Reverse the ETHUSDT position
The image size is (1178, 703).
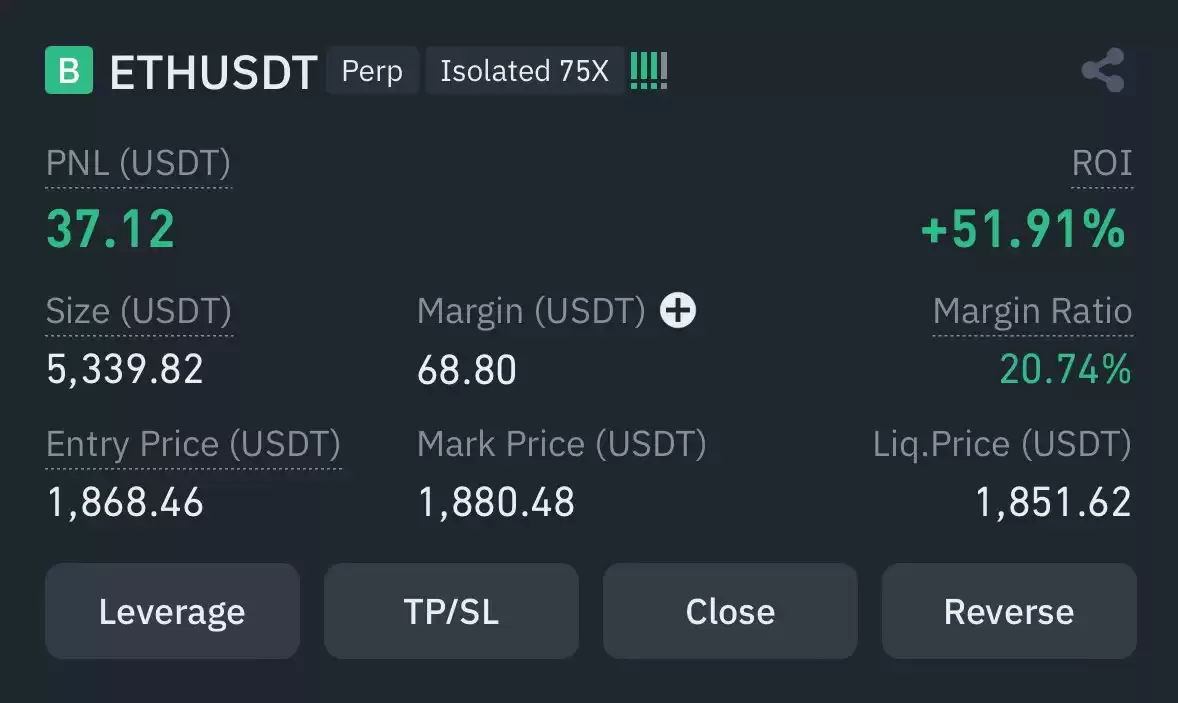tap(1009, 611)
